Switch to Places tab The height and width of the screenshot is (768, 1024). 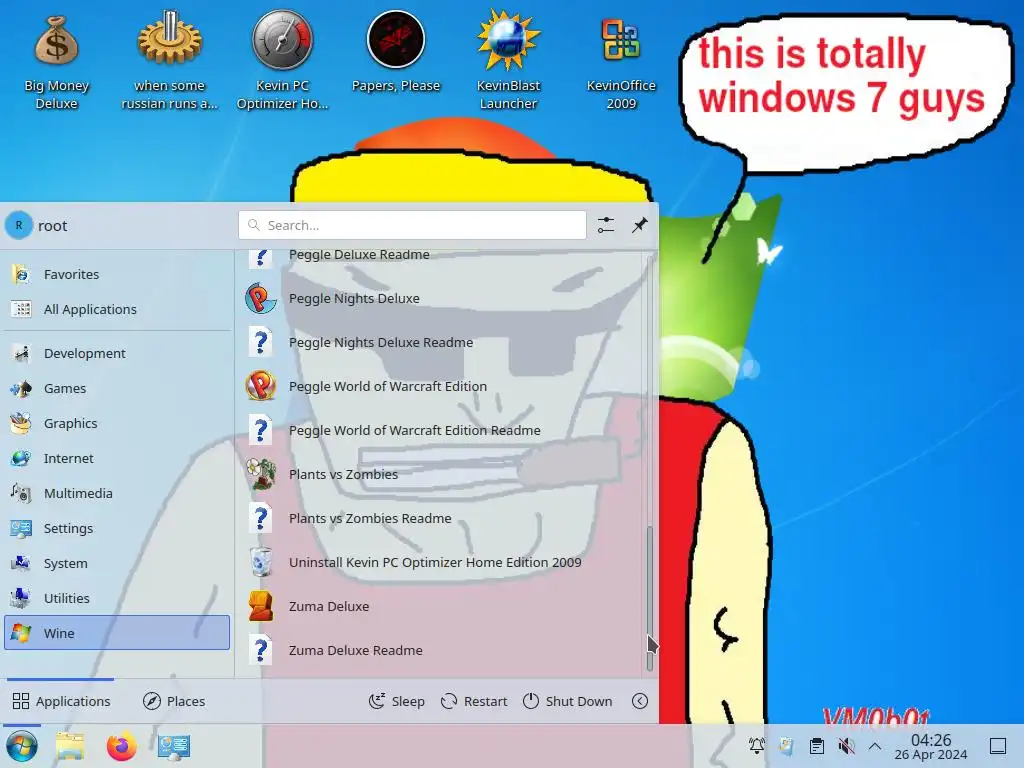tap(174, 701)
